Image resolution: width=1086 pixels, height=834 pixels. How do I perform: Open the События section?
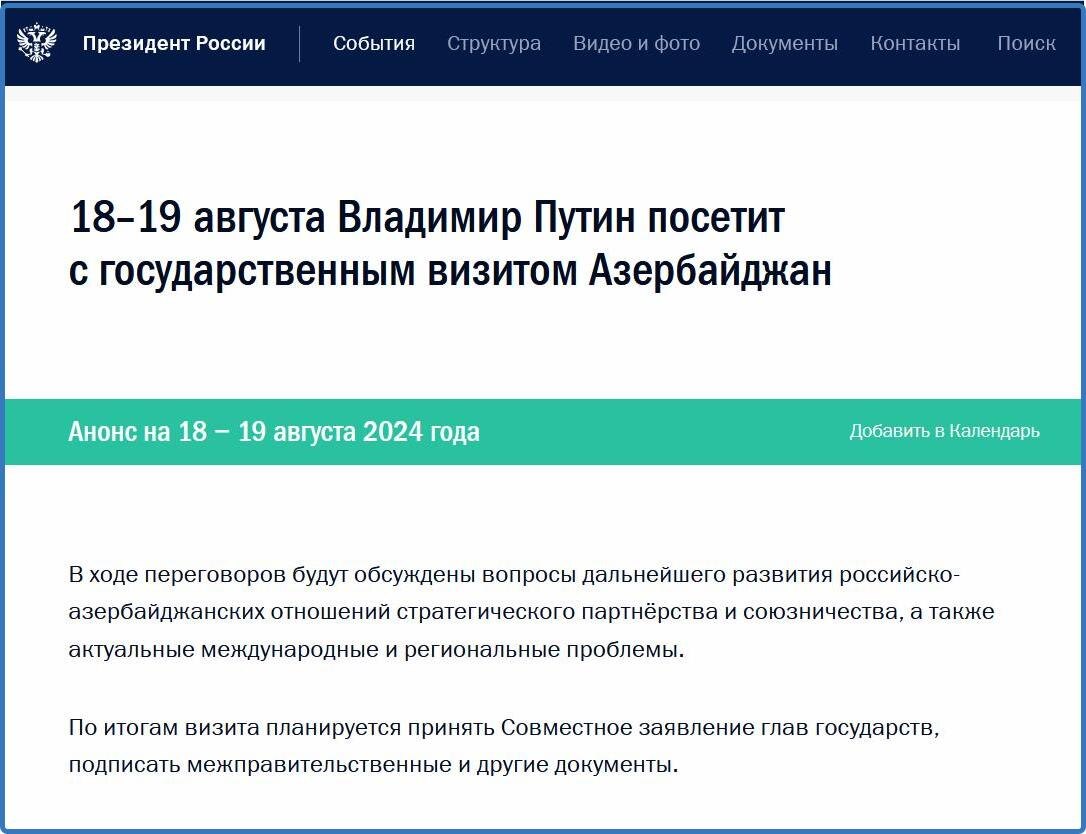tap(374, 44)
